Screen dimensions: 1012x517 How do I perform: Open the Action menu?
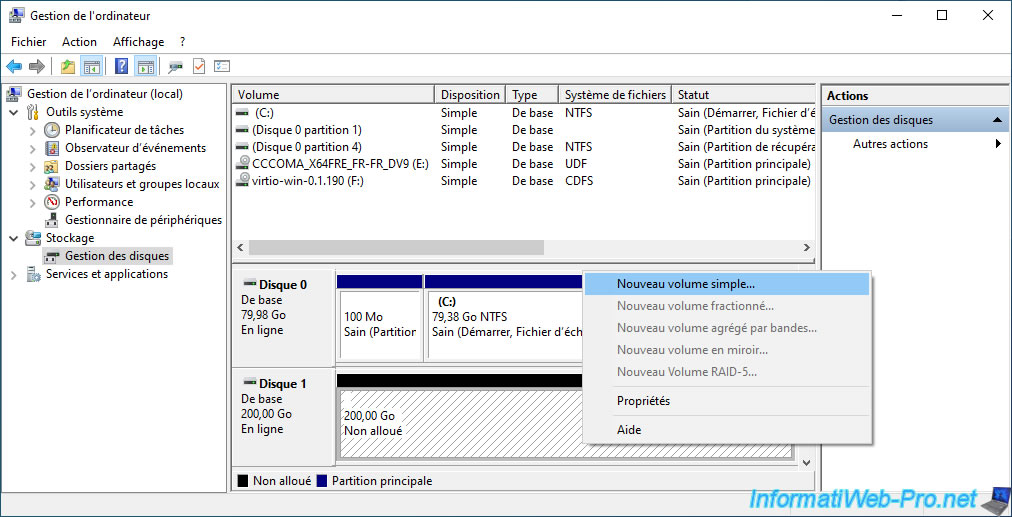click(x=79, y=42)
